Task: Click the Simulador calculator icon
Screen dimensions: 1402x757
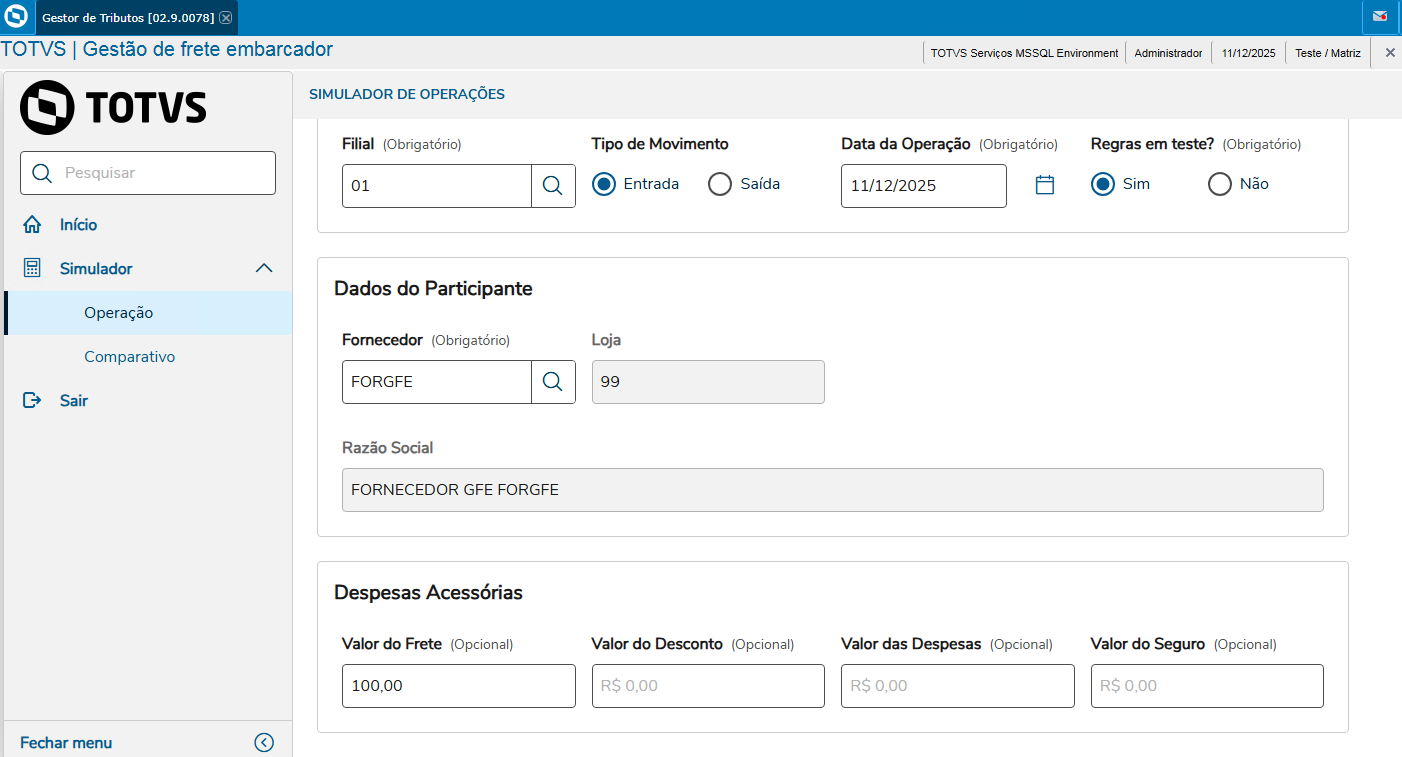Action: pos(32,269)
